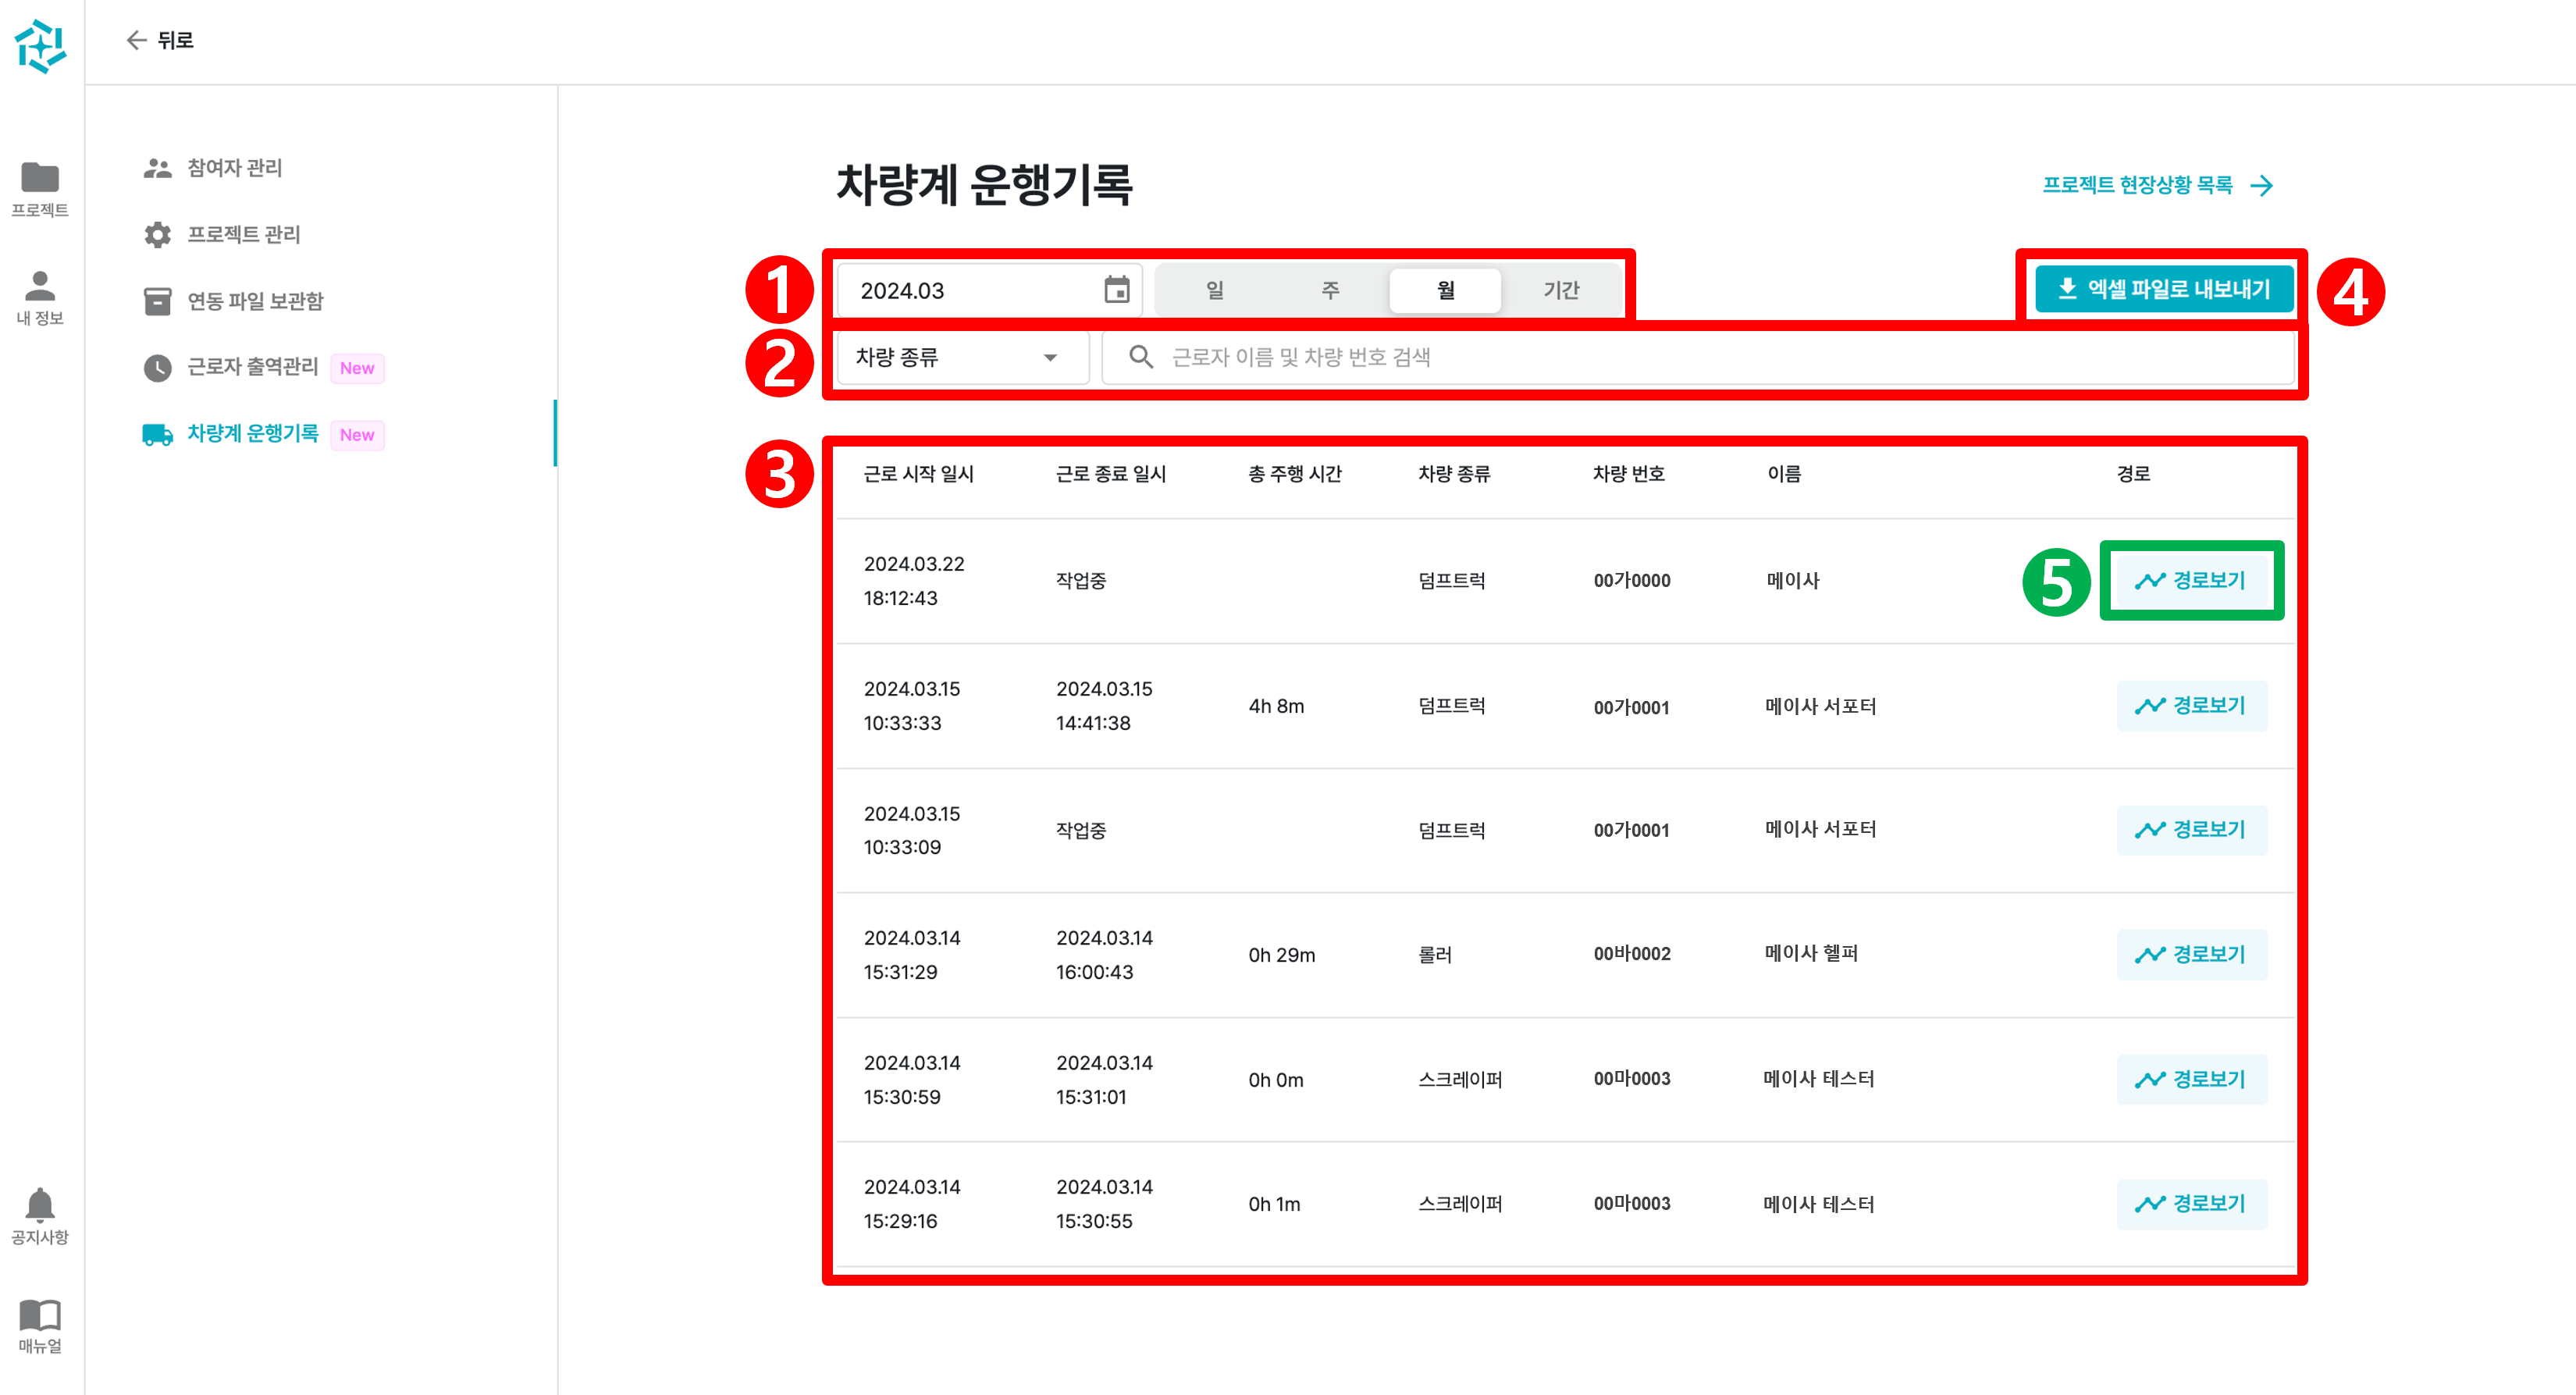Switch to the 월 tab
Viewport: 2576px width, 1395px height.
click(1445, 290)
